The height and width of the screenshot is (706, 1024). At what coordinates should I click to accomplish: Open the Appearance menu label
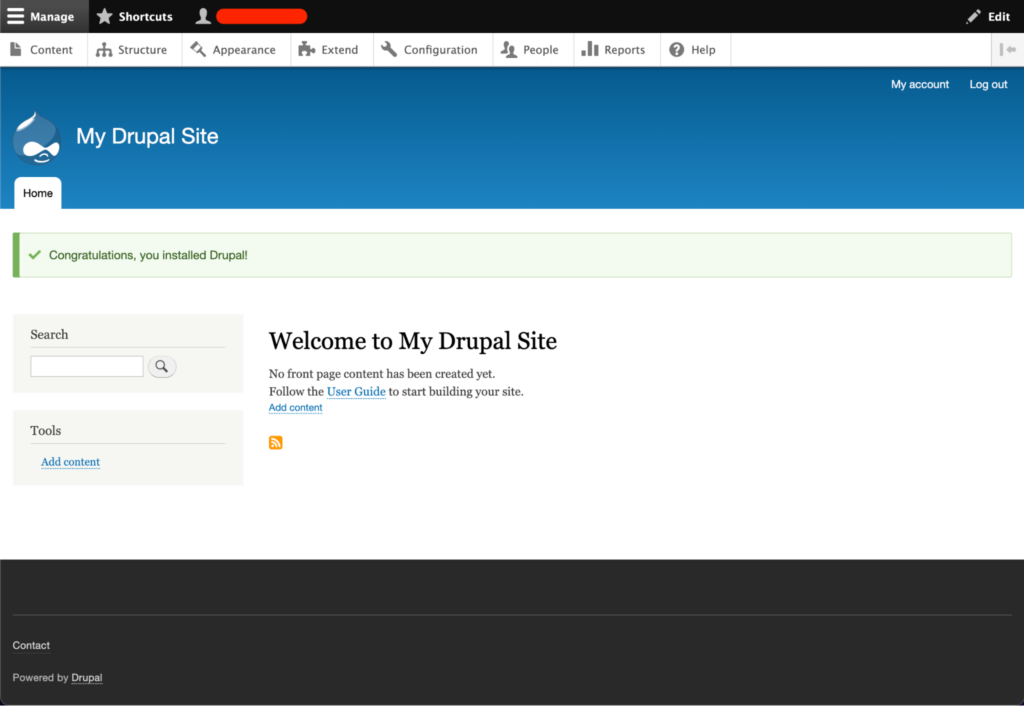[244, 50]
